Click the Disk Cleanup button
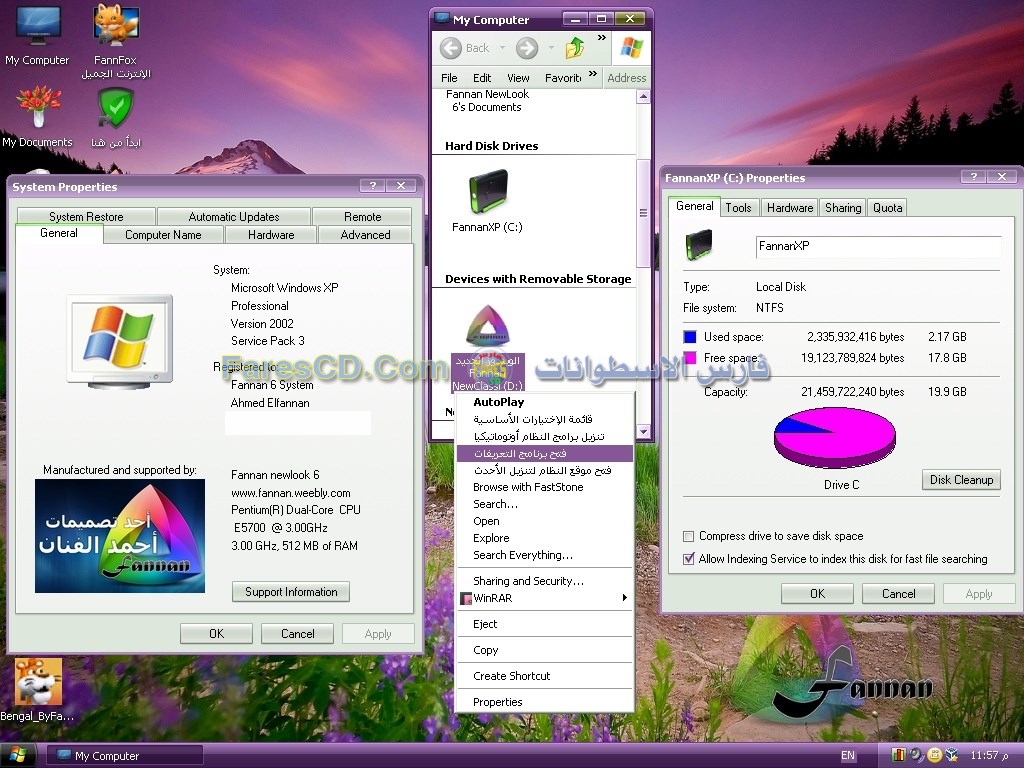This screenshot has height=768, width=1024. pyautogui.click(x=961, y=479)
